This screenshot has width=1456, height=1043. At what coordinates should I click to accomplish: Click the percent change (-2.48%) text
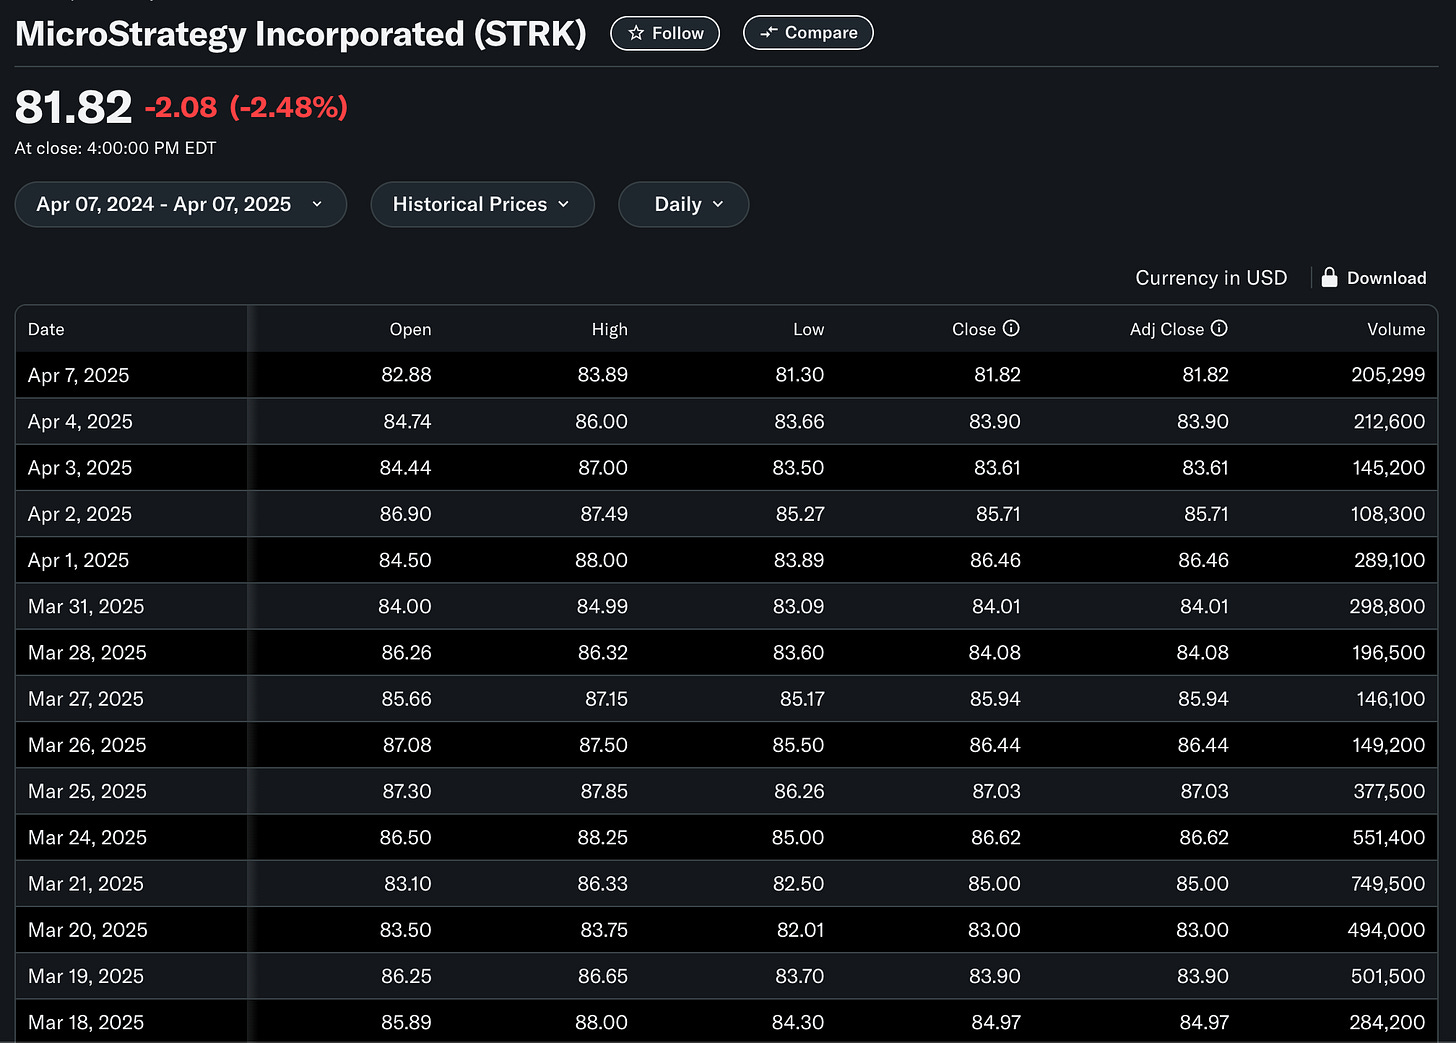click(x=289, y=107)
